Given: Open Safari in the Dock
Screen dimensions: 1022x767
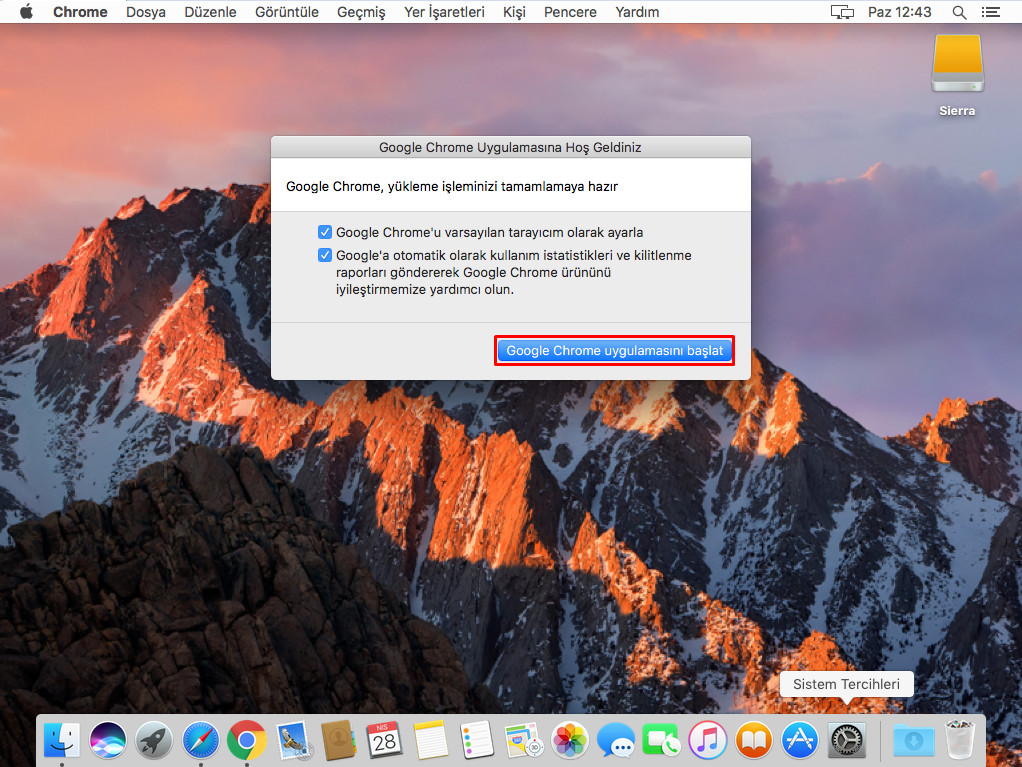Looking at the screenshot, I should point(200,740).
